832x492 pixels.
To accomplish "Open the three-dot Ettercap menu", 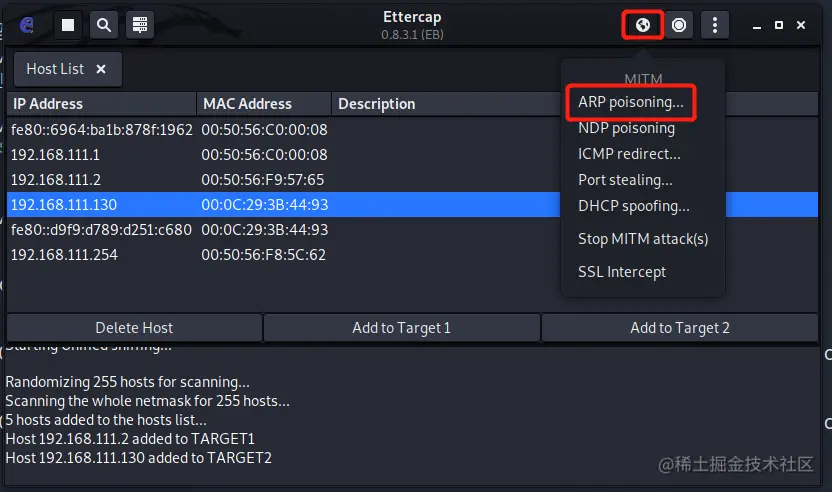I will click(x=714, y=25).
